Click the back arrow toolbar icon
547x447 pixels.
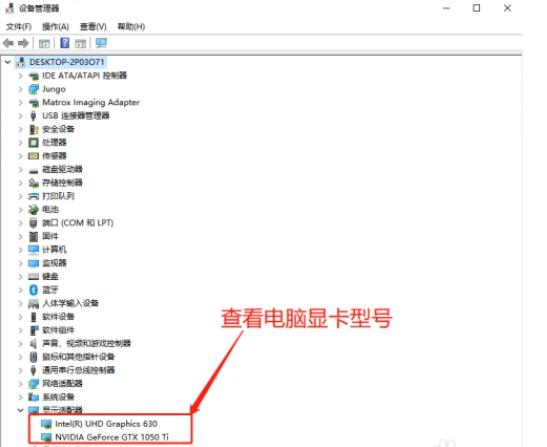pyautogui.click(x=8, y=43)
